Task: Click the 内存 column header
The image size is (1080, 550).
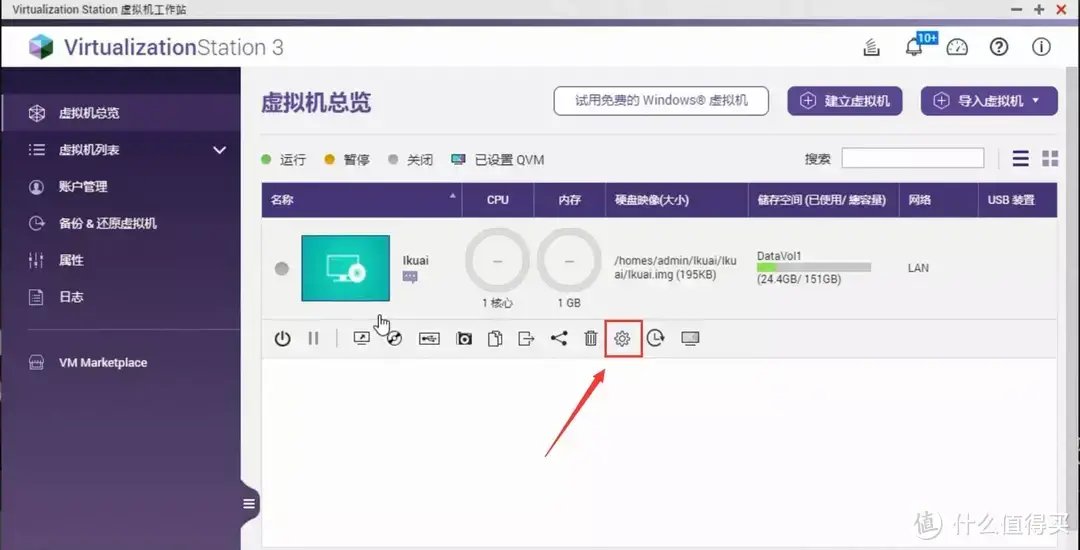Action: [x=570, y=200]
